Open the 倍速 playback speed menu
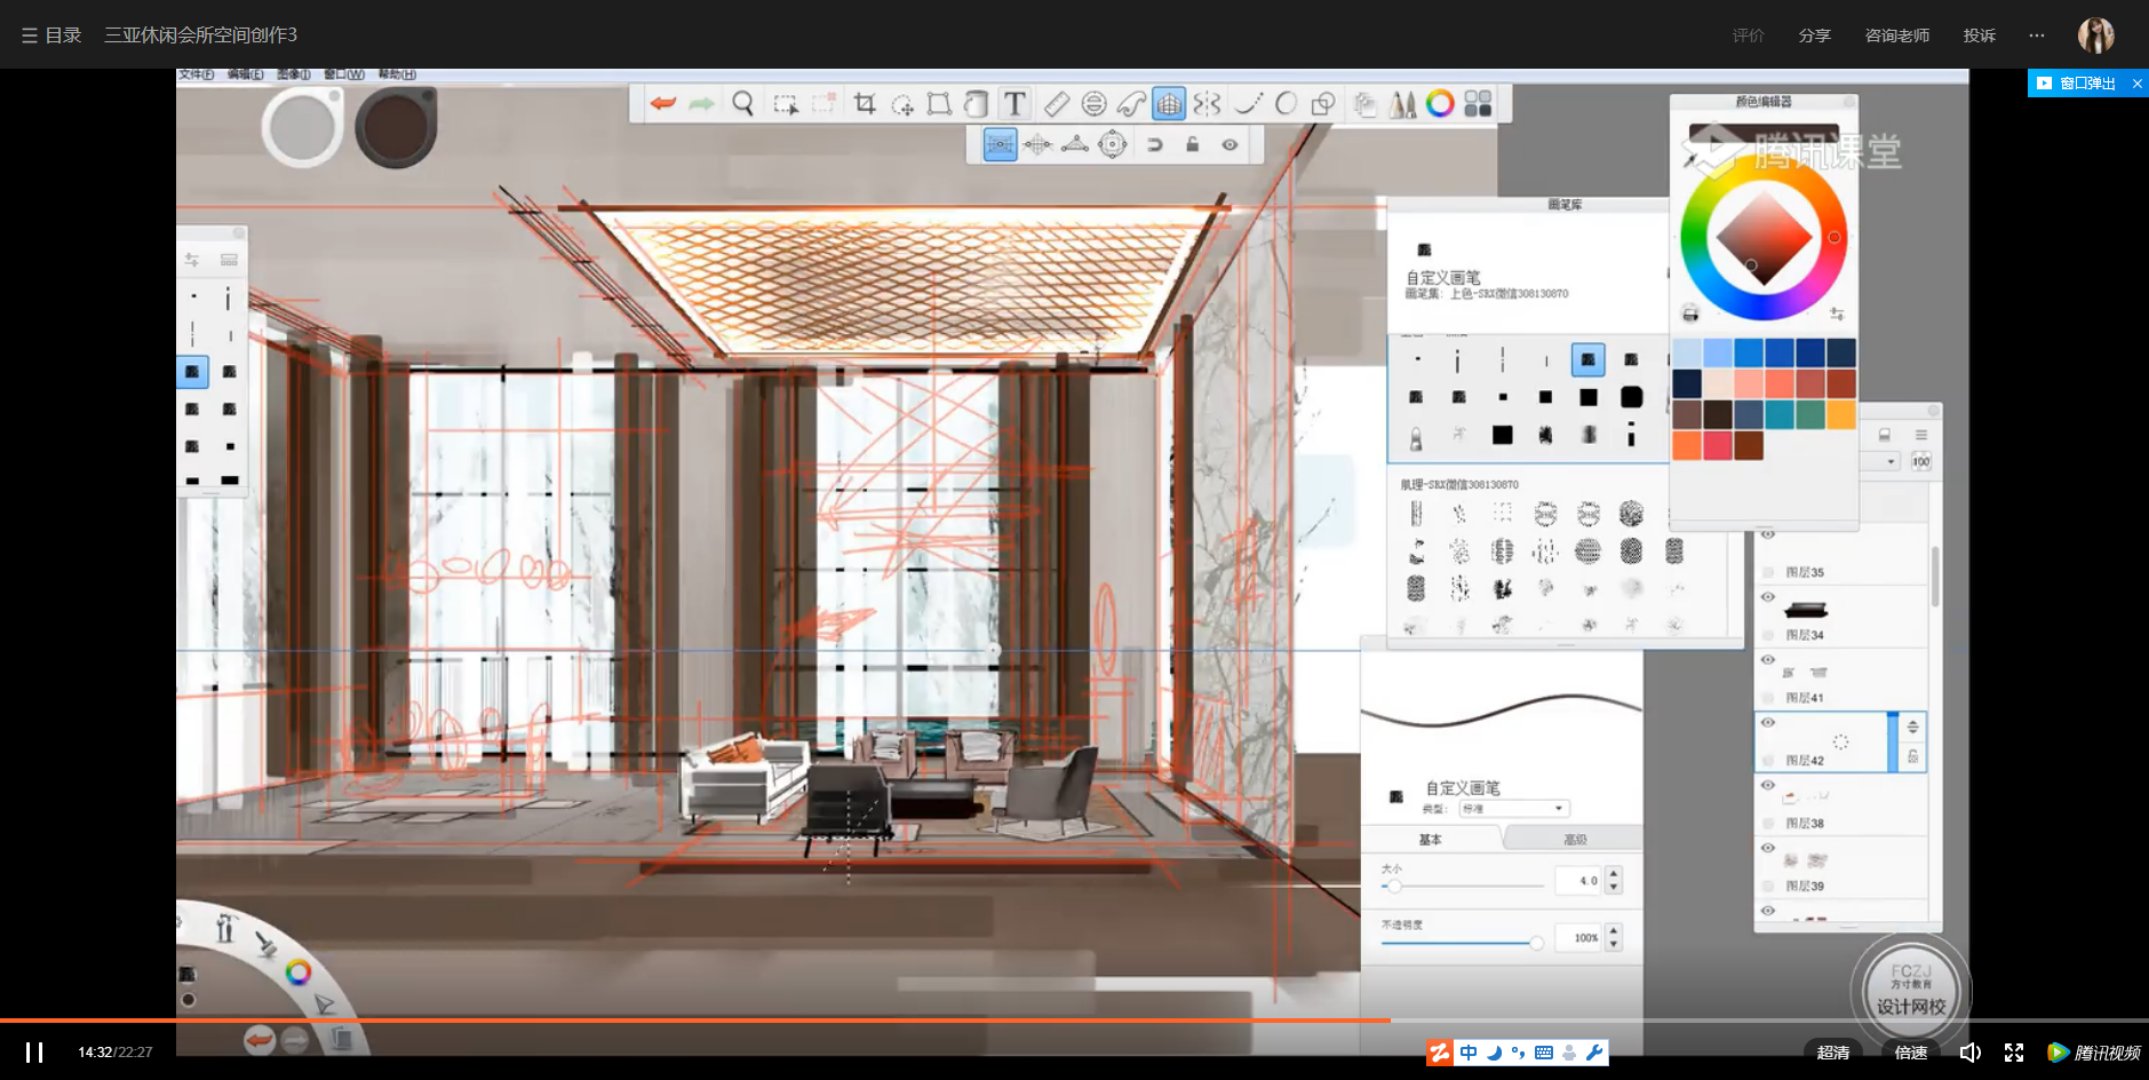 point(1910,1052)
